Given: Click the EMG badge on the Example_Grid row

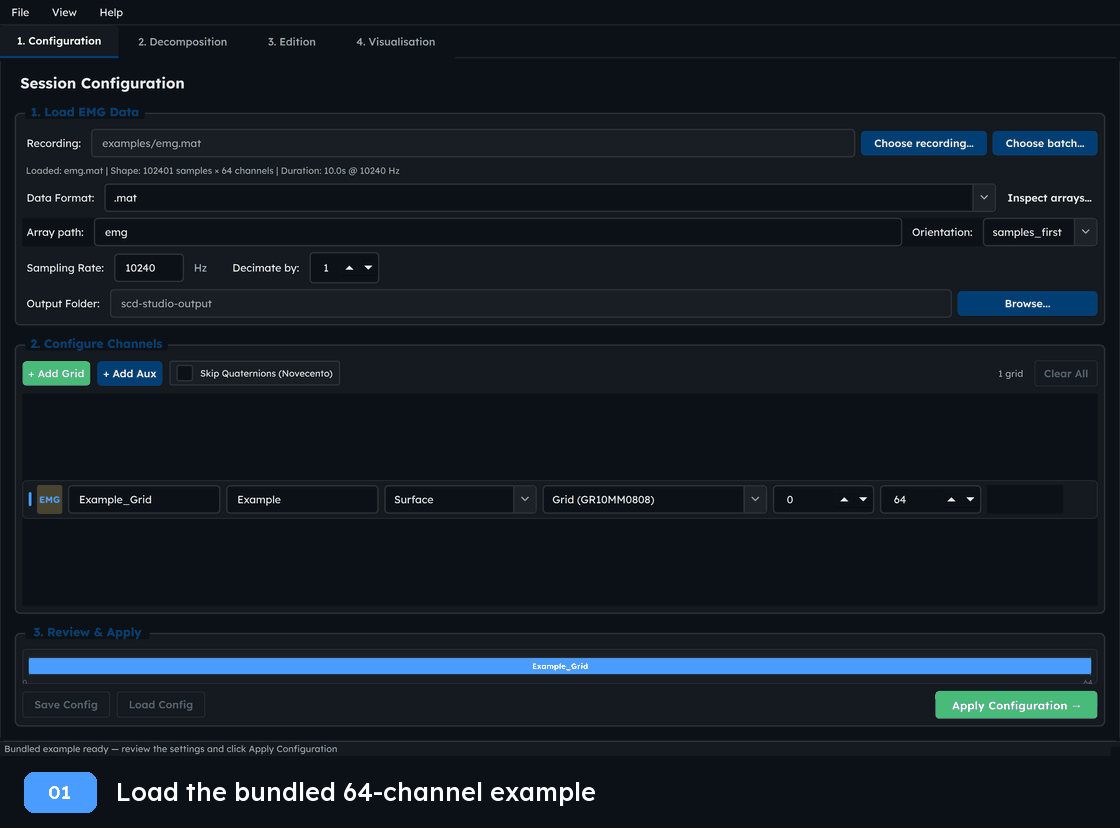Looking at the screenshot, I should pyautogui.click(x=49, y=499).
